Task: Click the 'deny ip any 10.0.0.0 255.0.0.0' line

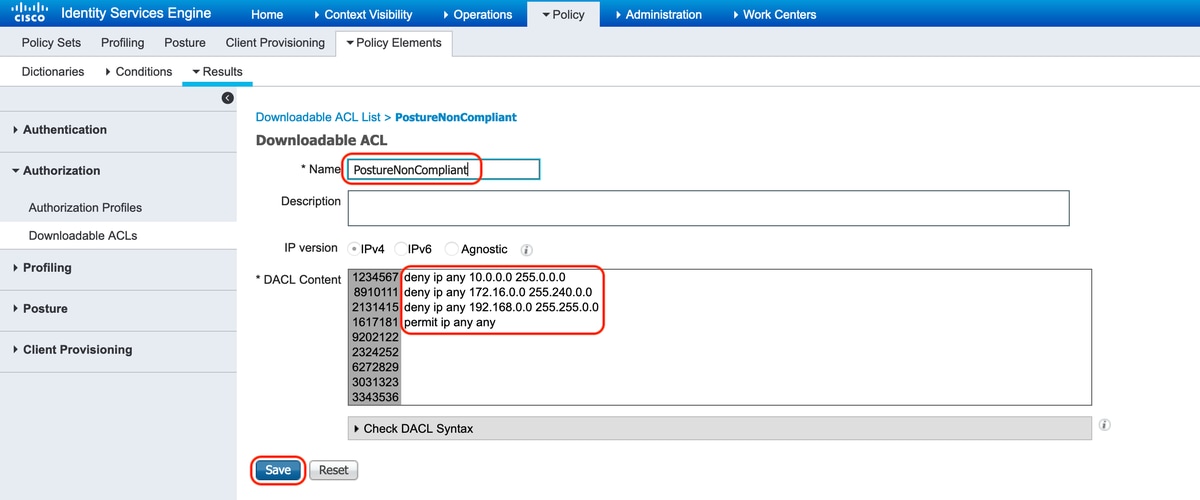Action: pos(485,277)
